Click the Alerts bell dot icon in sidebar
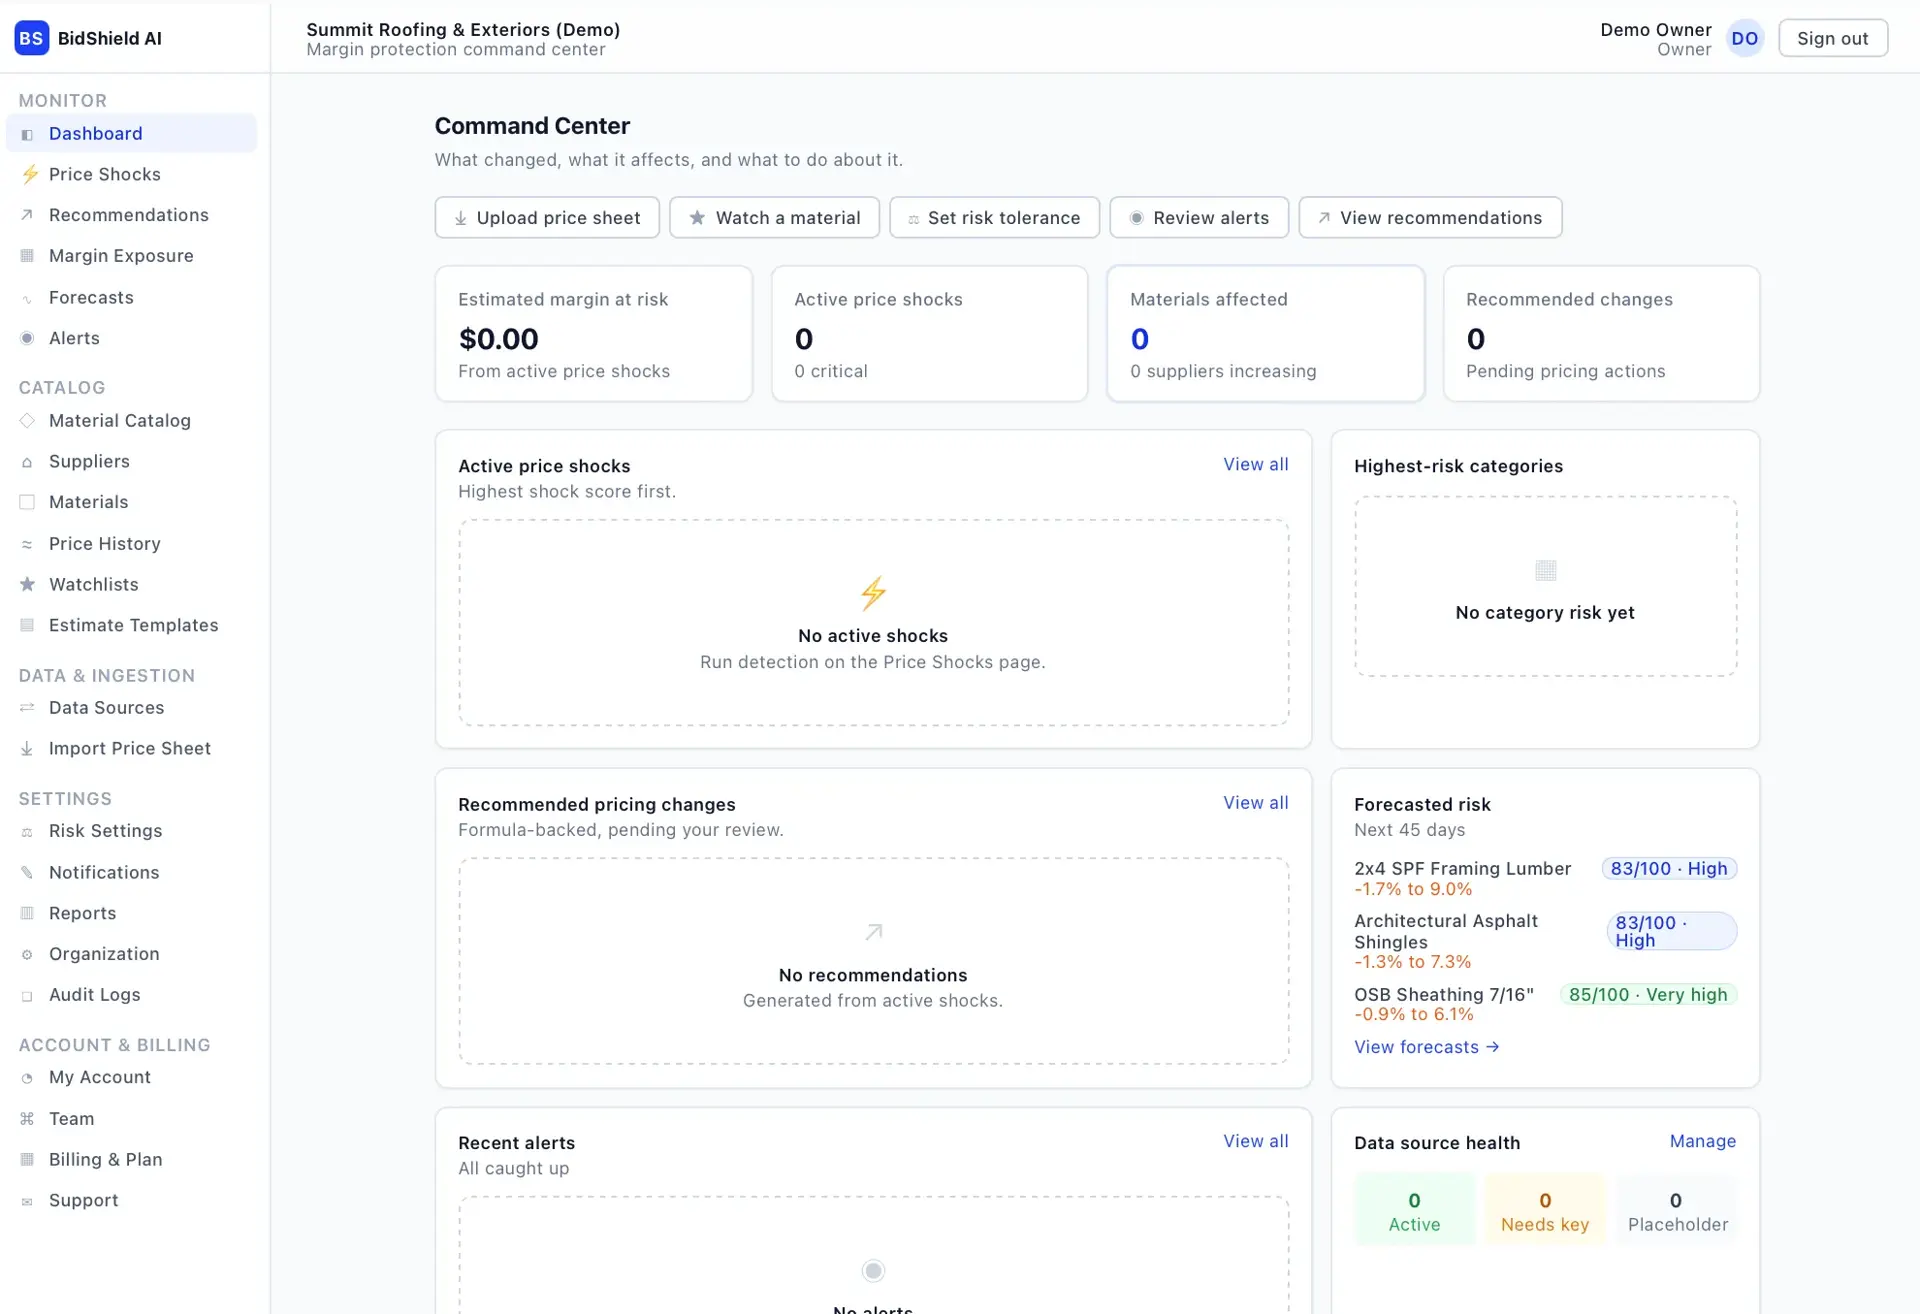Viewport: 1920px width, 1314px height. 27,338
